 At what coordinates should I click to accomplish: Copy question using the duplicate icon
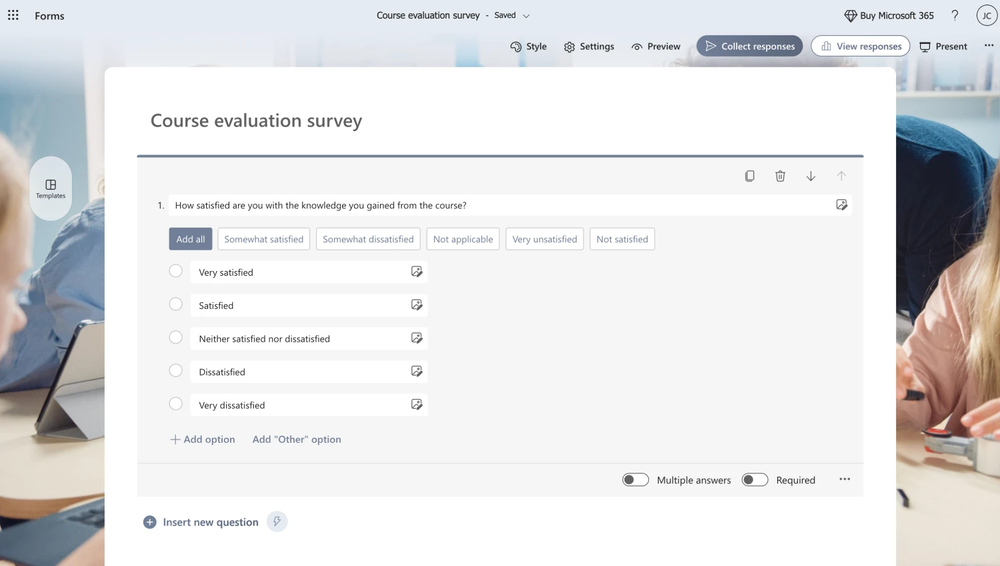[750, 176]
